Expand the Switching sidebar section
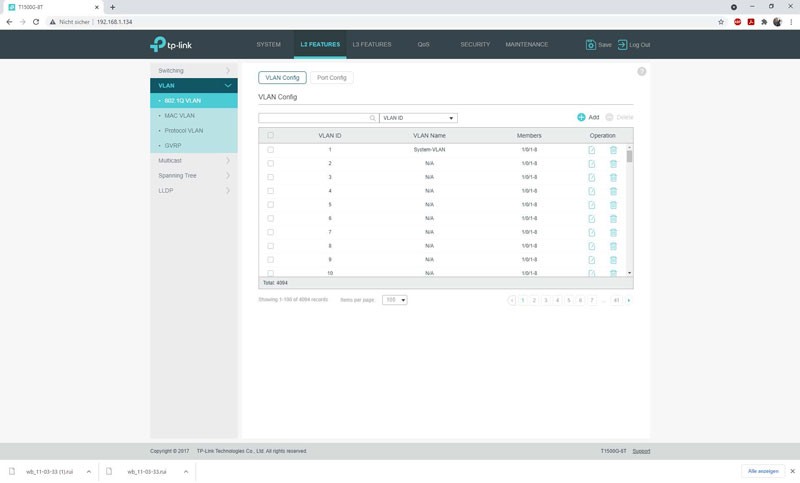The image size is (800, 483). tap(194, 71)
